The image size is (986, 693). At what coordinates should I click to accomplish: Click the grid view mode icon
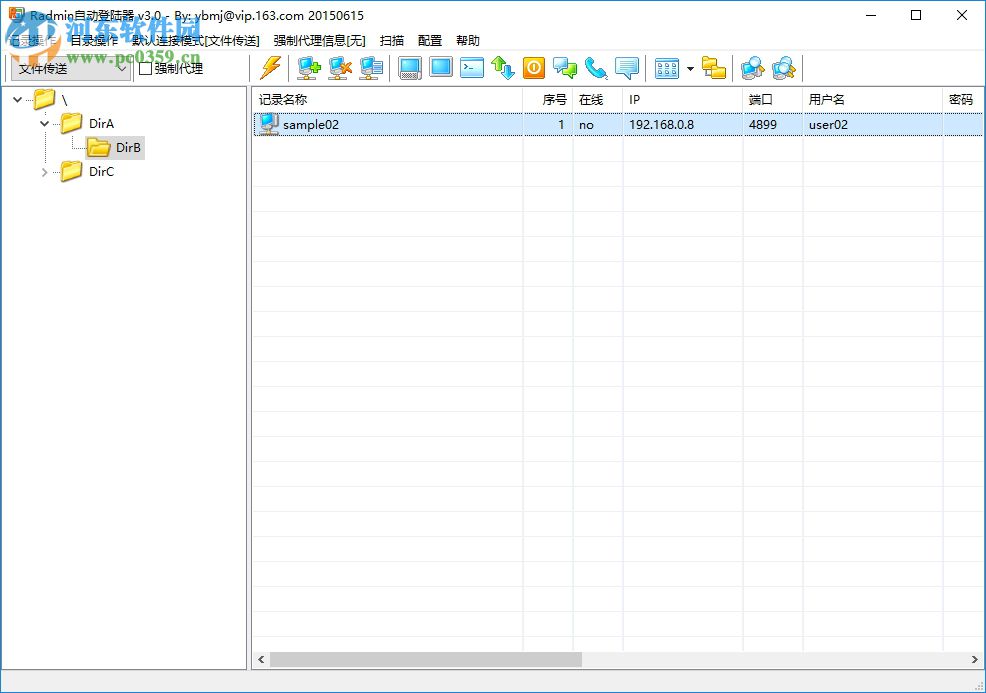pos(667,68)
